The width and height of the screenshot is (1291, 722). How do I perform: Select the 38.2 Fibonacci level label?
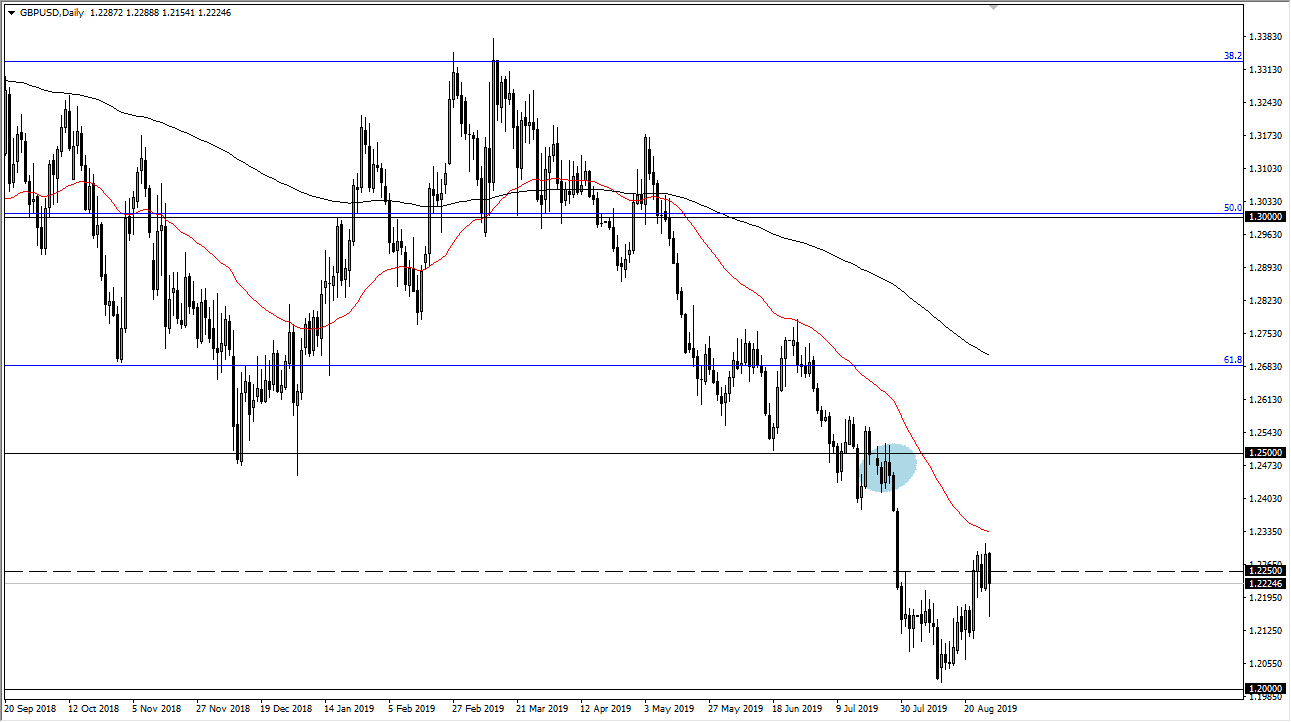coord(1232,57)
